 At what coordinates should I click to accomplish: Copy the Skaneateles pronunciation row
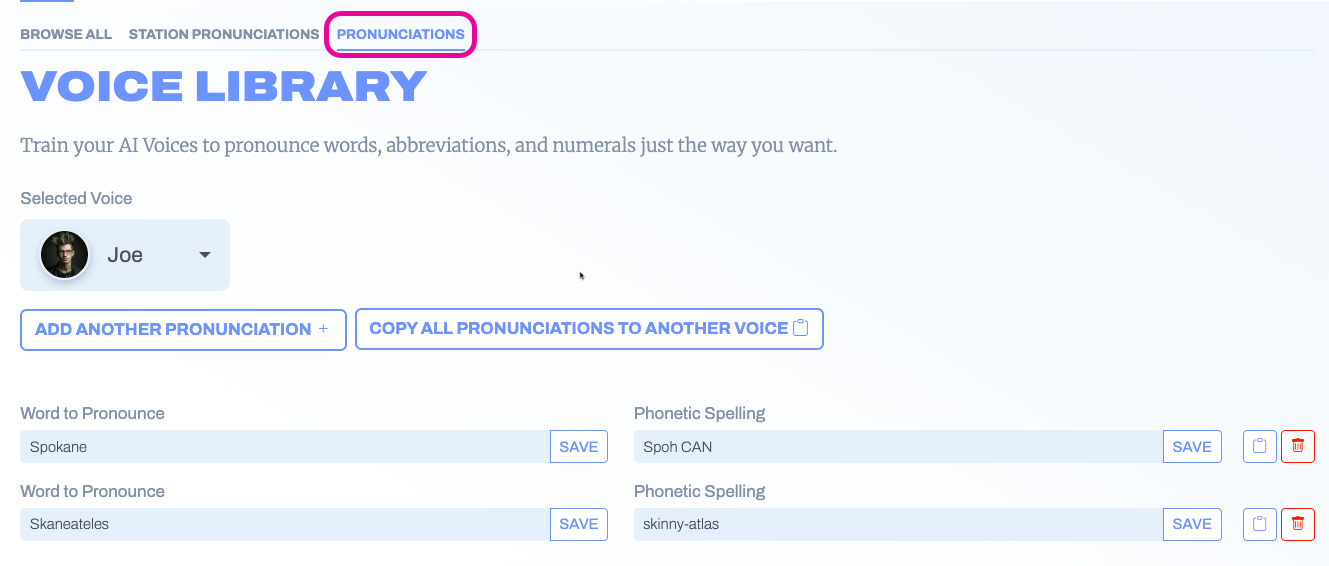[1259, 524]
